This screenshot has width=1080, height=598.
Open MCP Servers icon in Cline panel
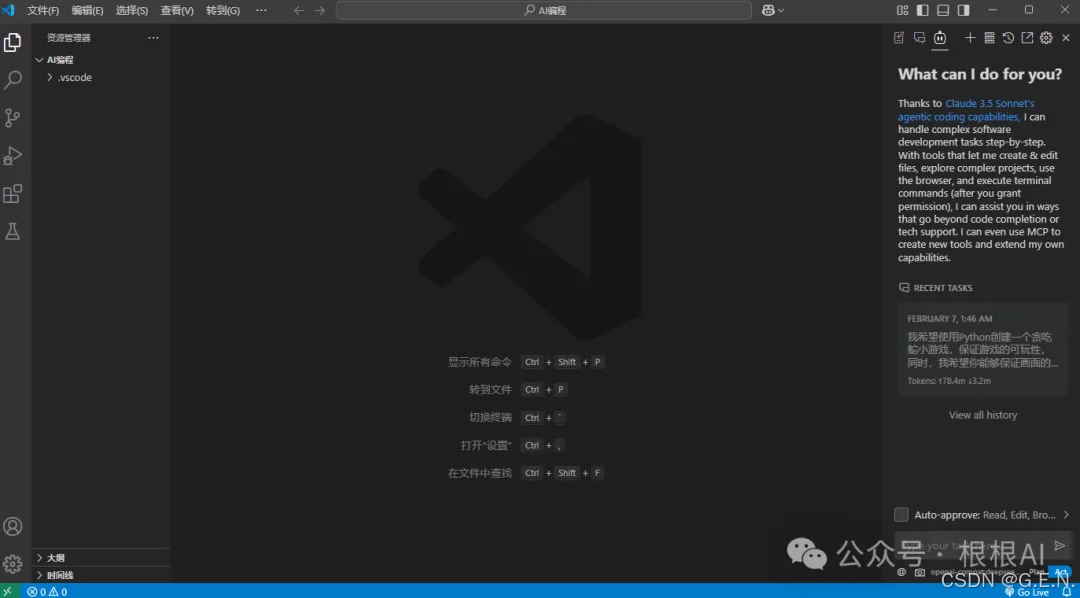(x=989, y=38)
